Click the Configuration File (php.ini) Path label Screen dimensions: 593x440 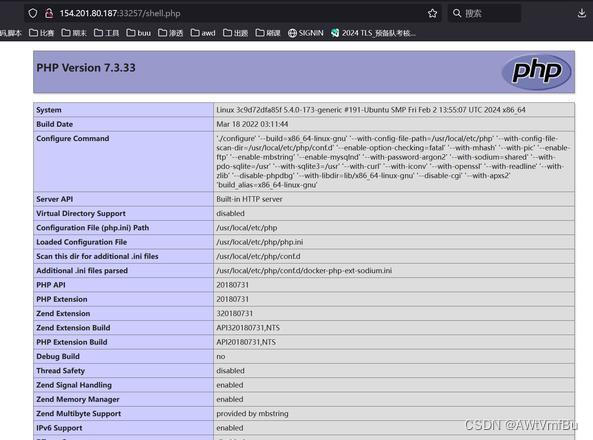93,228
